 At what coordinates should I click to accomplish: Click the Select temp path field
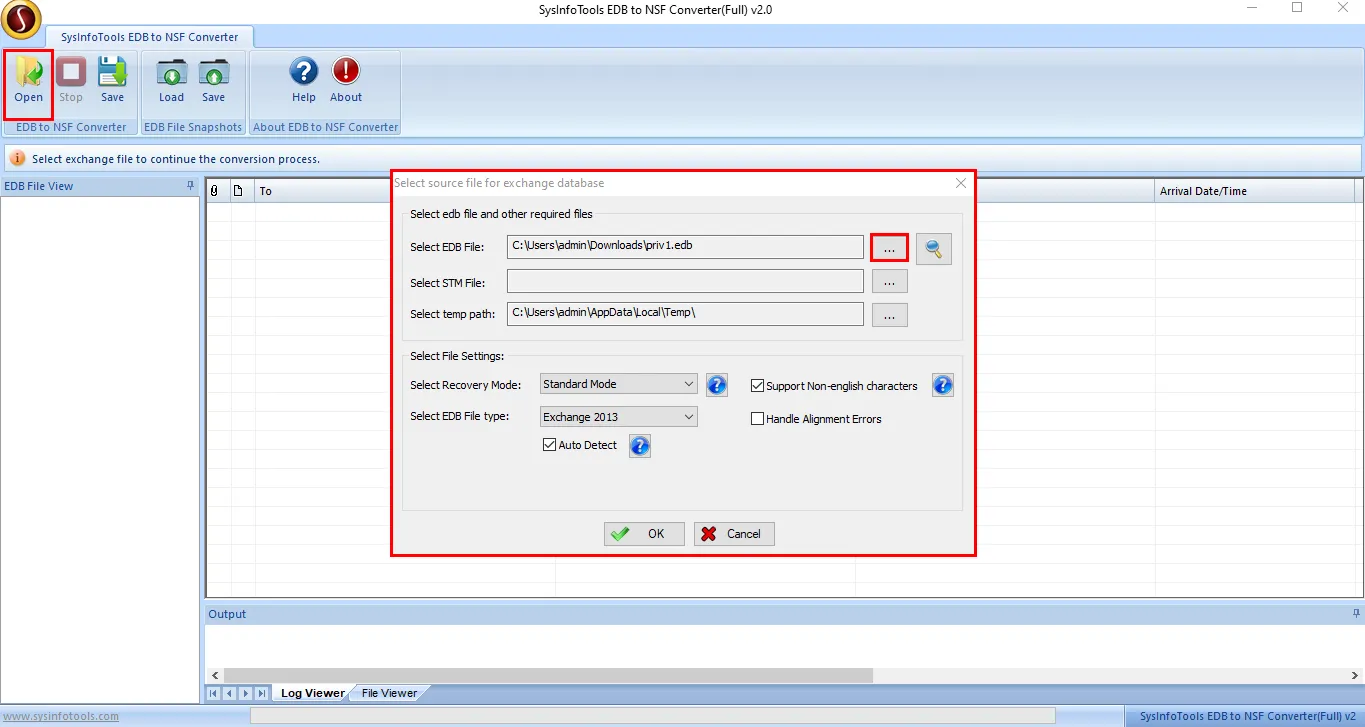(x=685, y=313)
